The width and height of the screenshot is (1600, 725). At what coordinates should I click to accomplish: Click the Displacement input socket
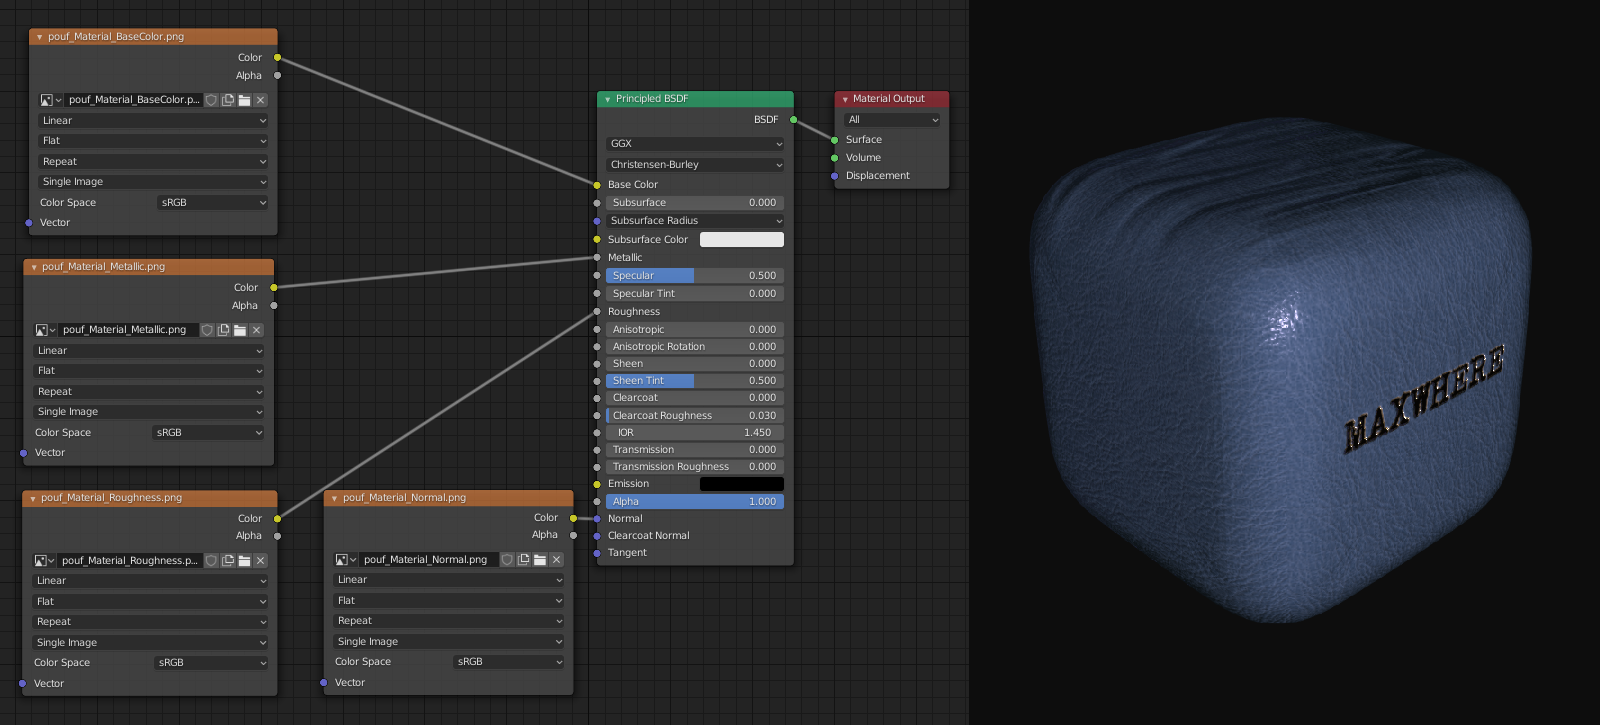point(835,176)
